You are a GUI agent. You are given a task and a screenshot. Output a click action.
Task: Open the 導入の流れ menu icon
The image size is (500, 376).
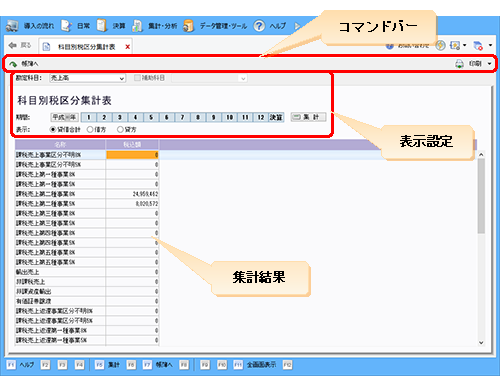tap(12, 26)
